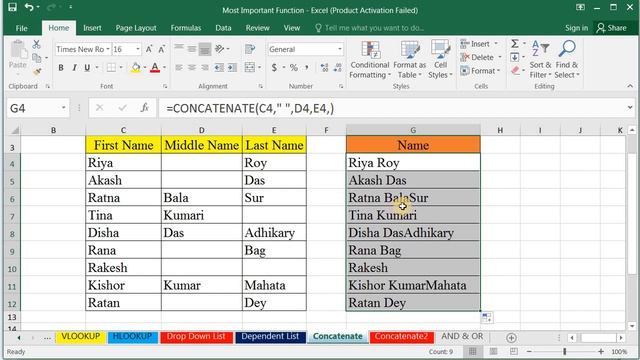Screen dimensions: 640x360
Task: Apply accounting dollar number format
Action: click(274, 67)
